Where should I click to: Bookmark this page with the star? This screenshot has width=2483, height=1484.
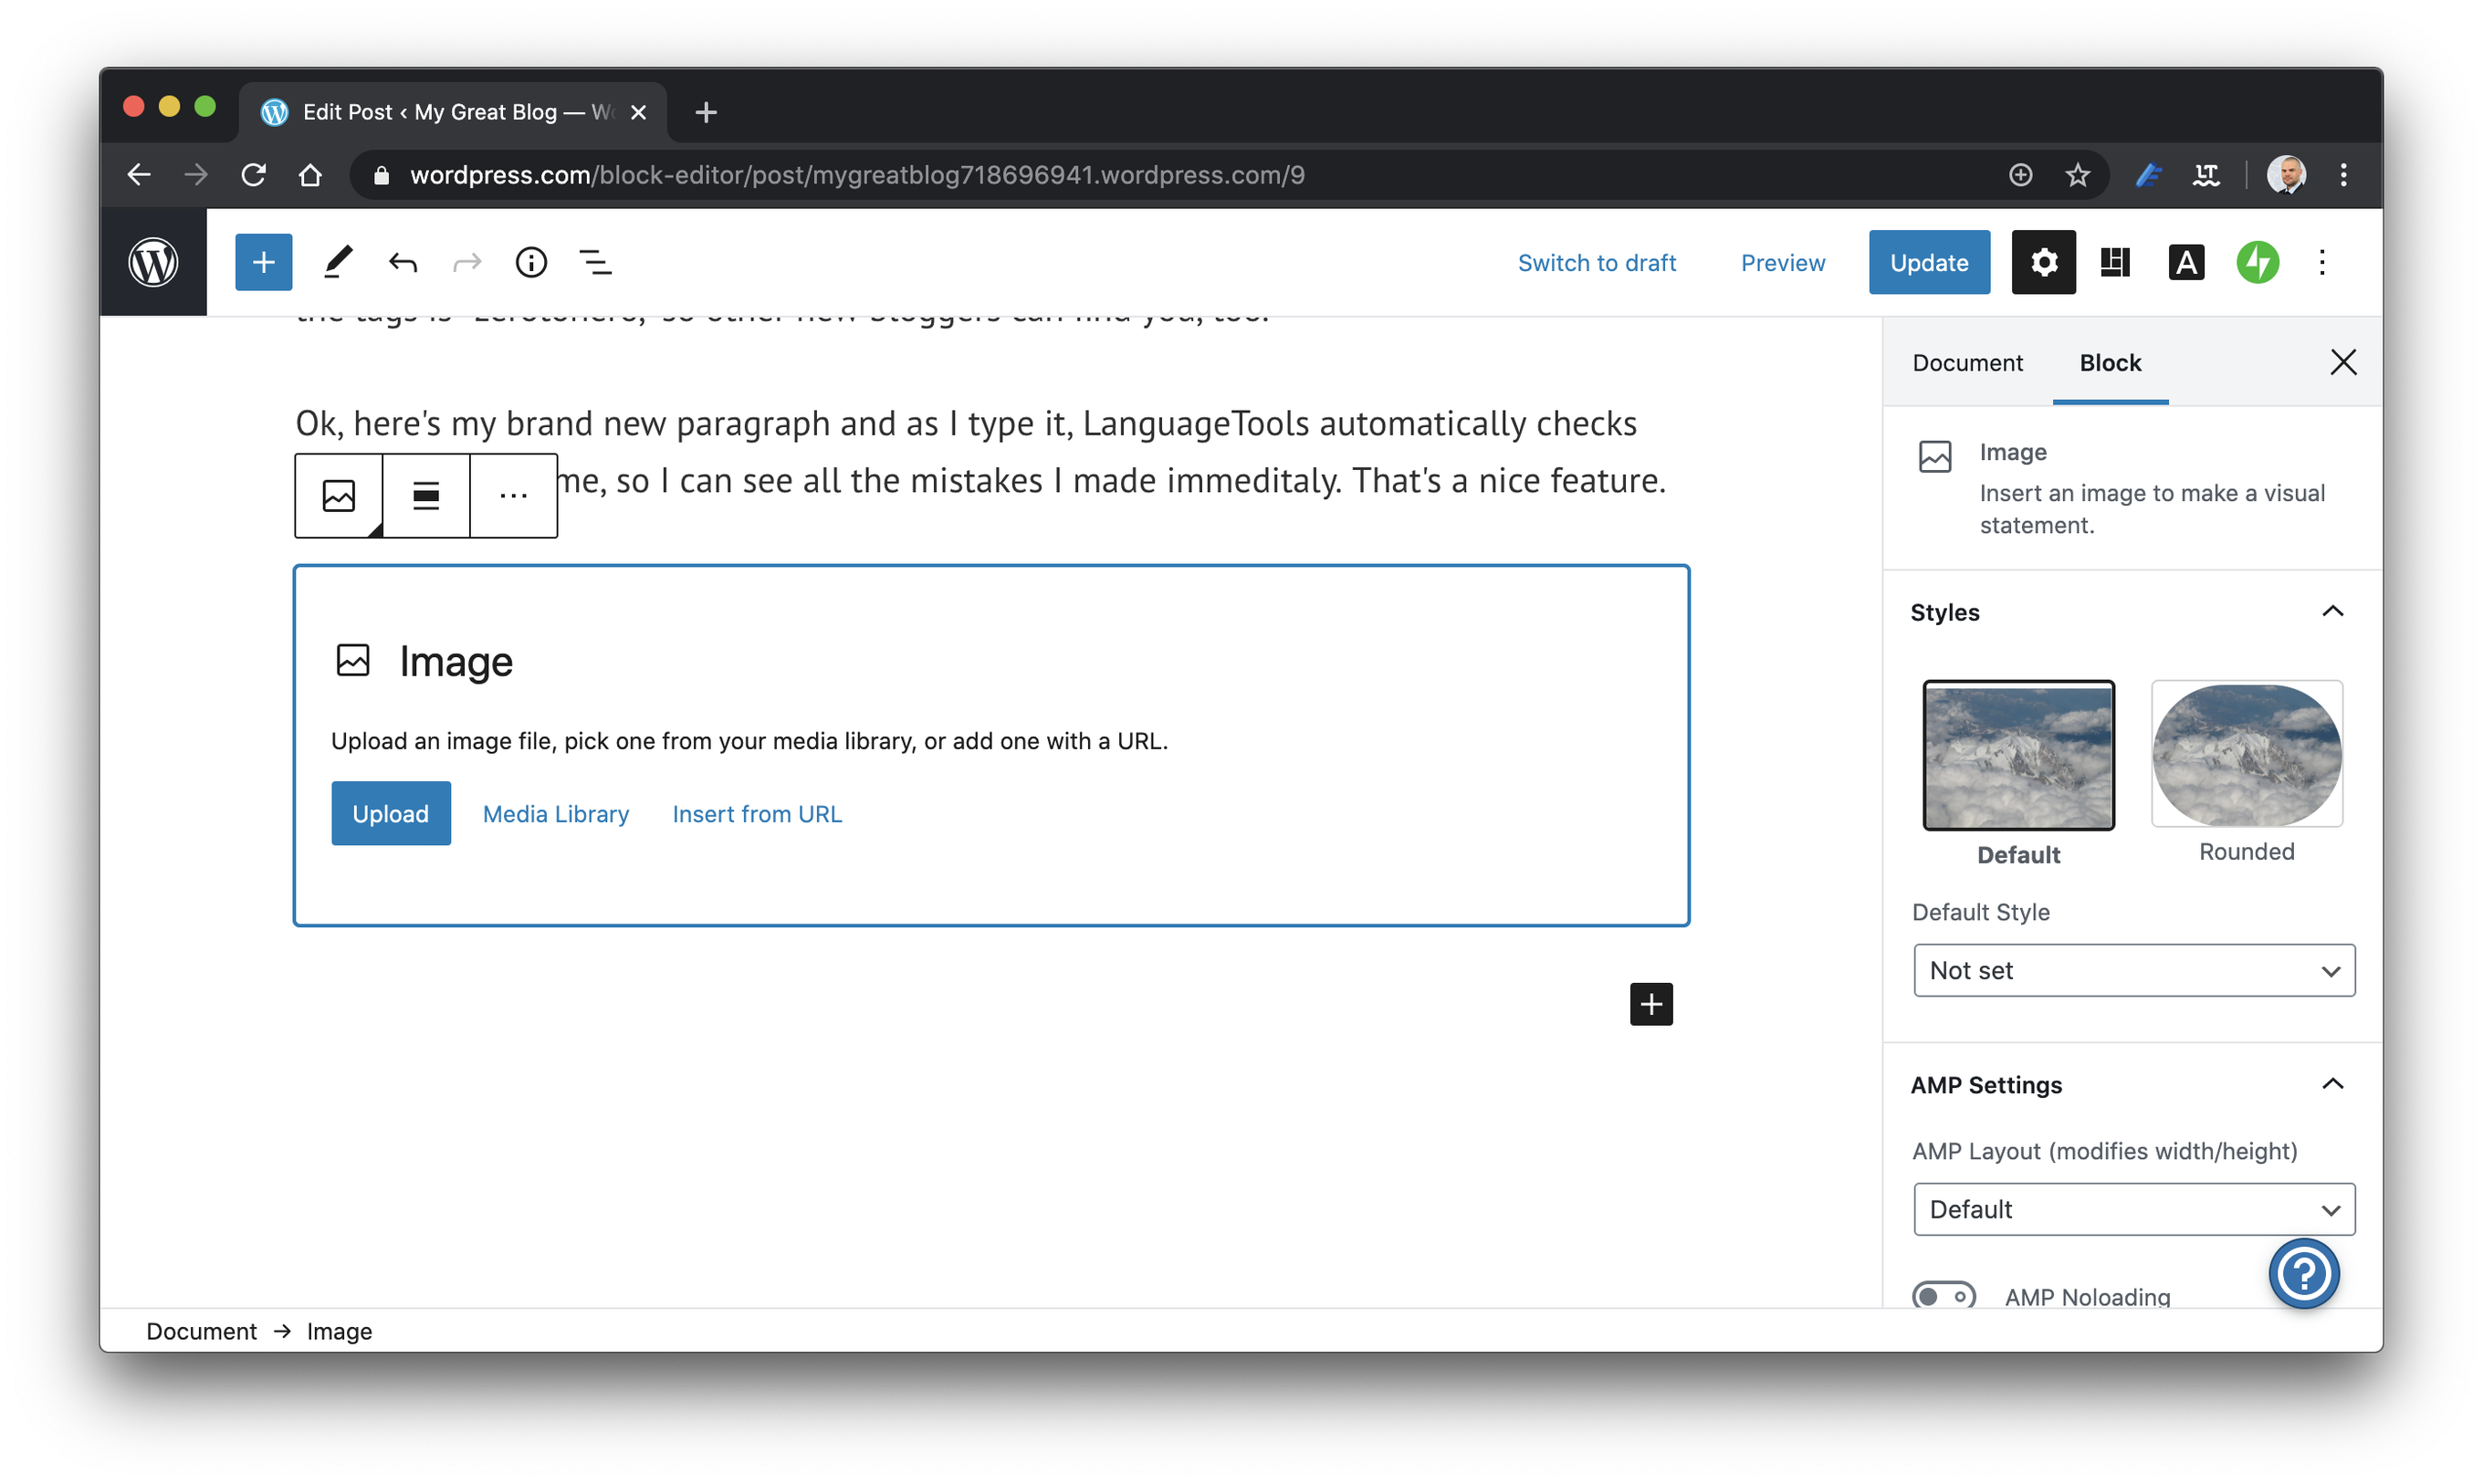tap(2078, 175)
